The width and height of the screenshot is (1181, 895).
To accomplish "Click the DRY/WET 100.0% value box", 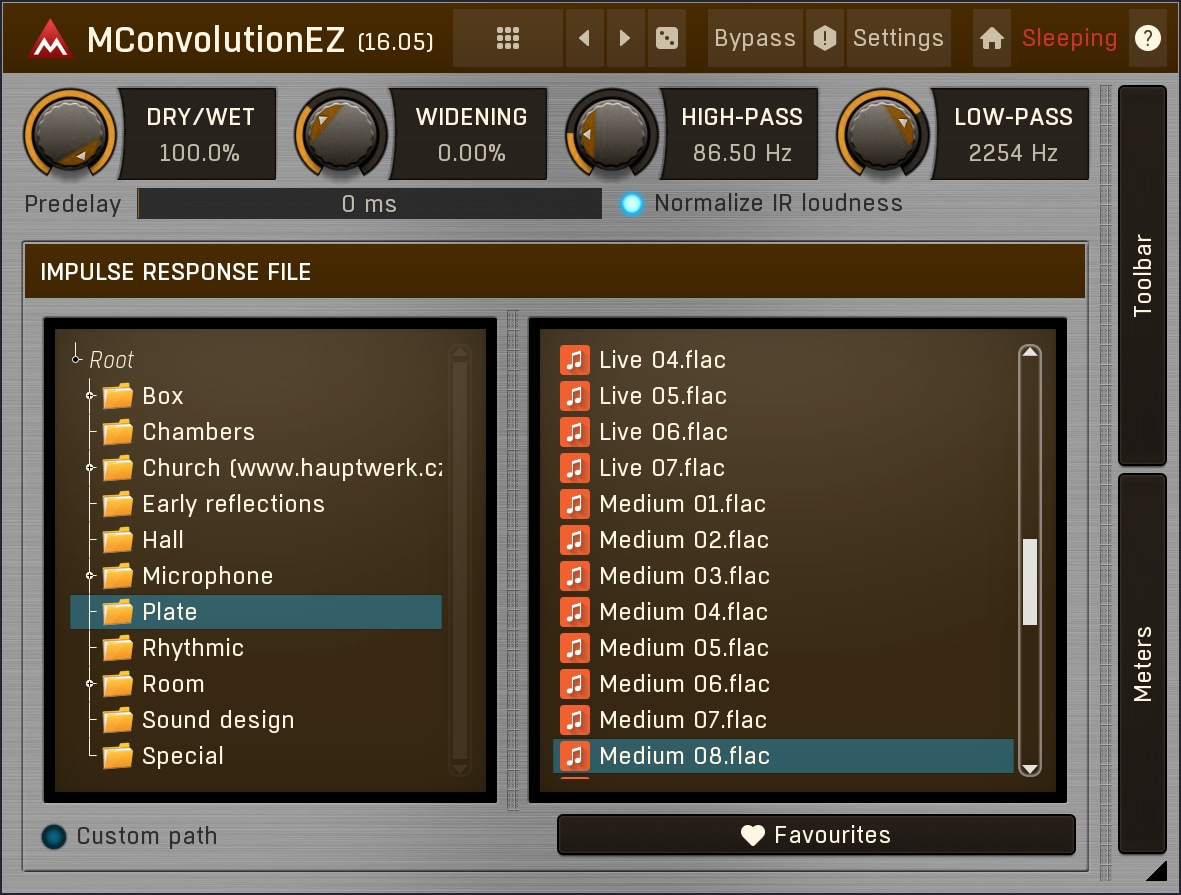I will 199,134.
